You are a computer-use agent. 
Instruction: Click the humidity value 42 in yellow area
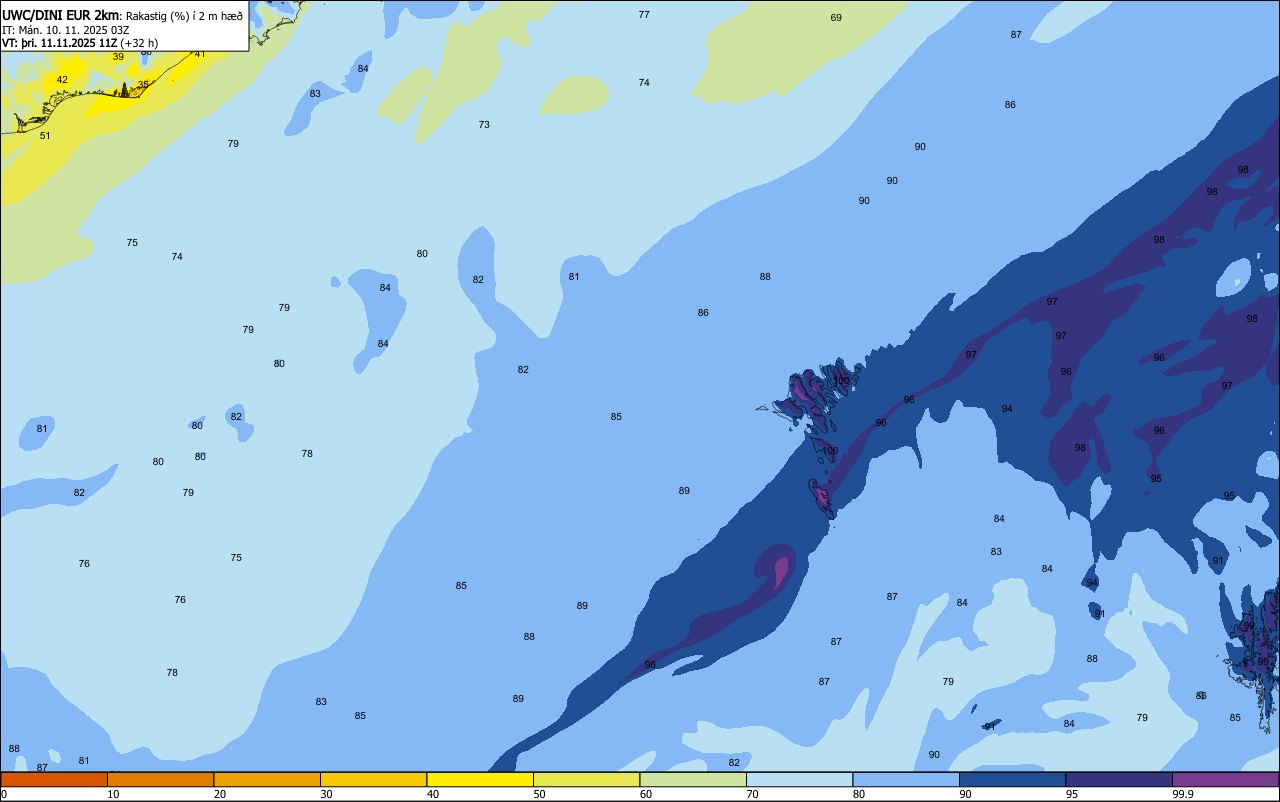(x=62, y=80)
